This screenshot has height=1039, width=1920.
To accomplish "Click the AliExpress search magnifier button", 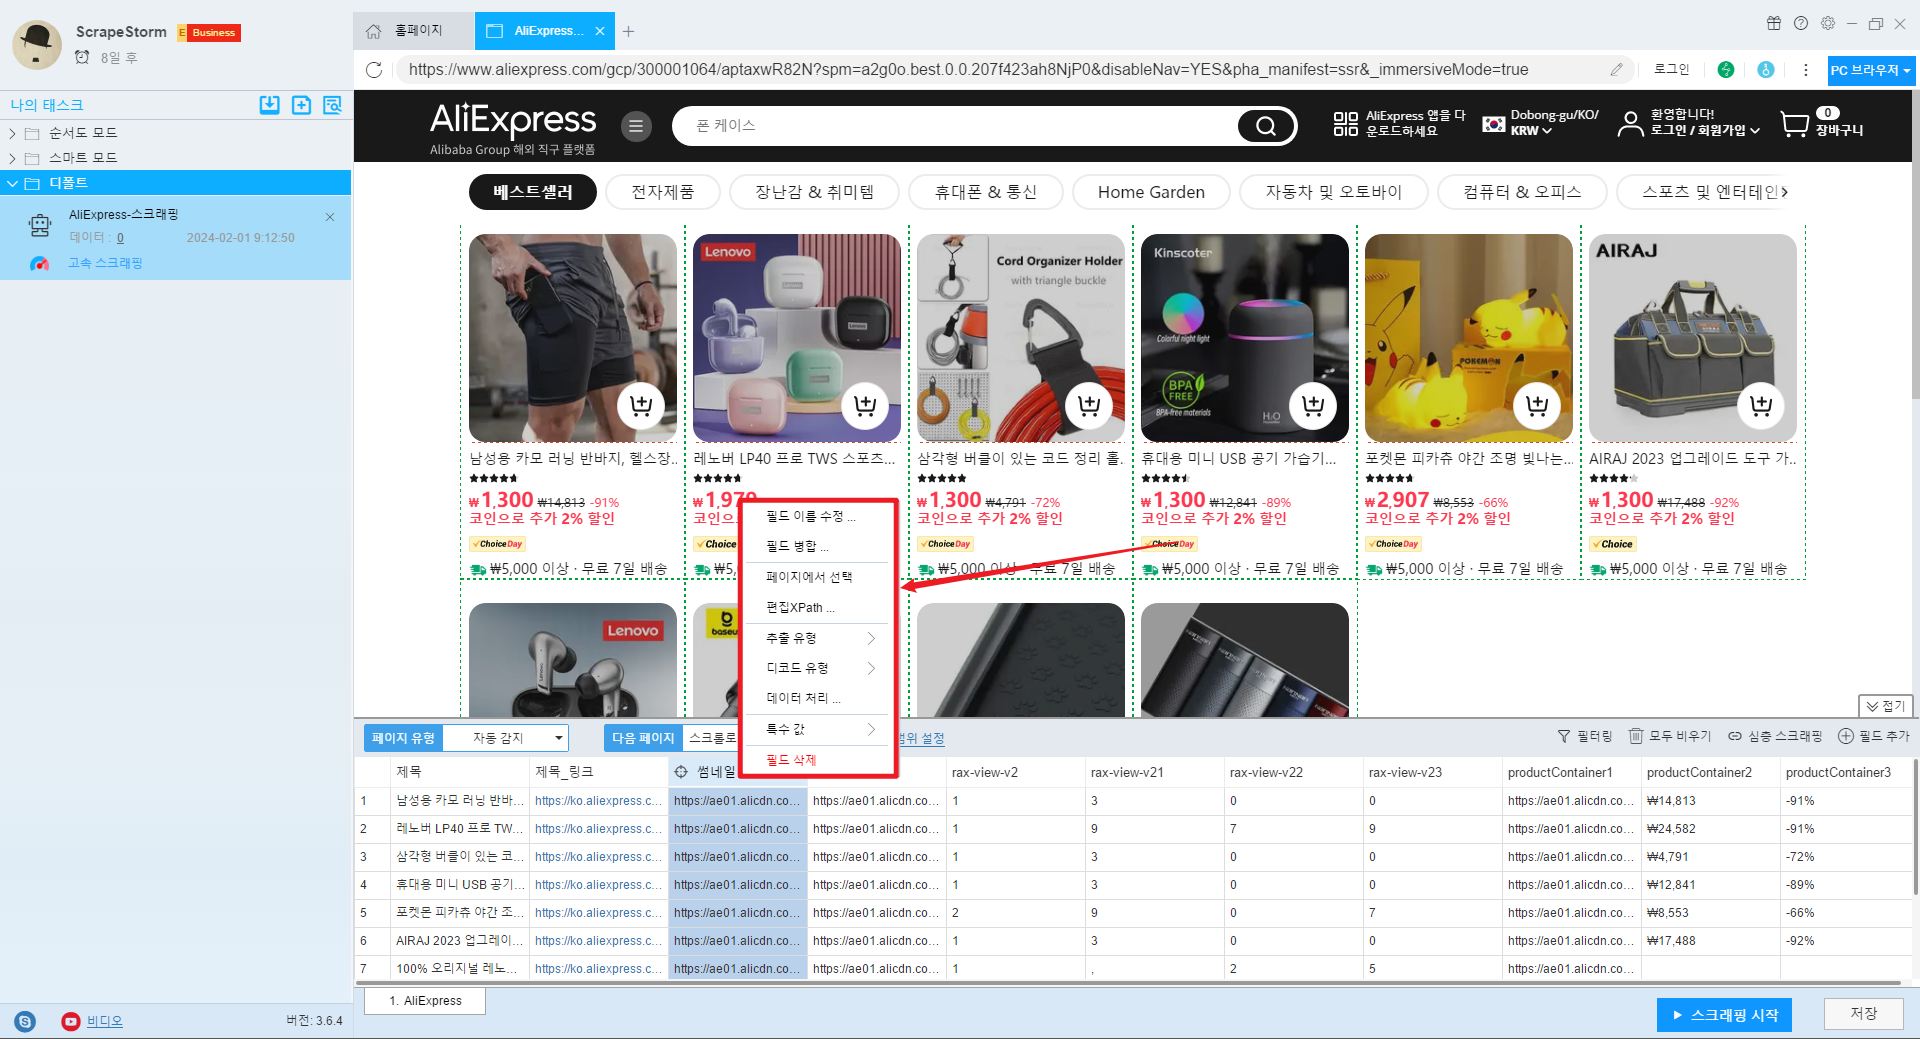I will 1266,126.
